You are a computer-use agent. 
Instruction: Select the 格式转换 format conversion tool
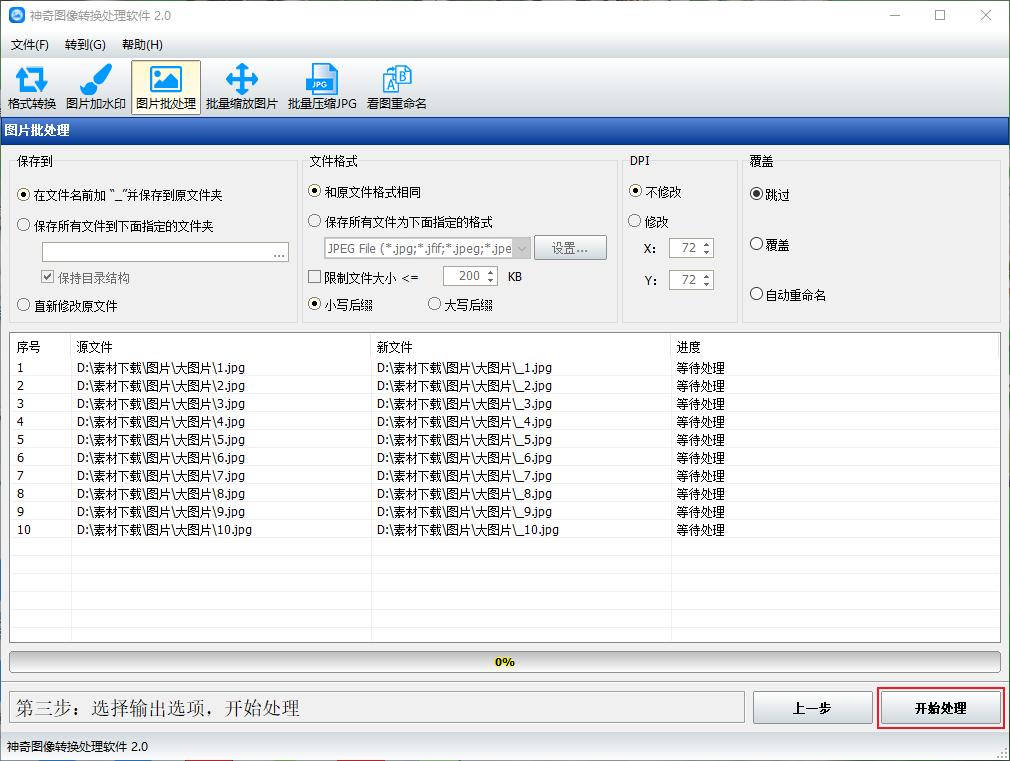30,86
